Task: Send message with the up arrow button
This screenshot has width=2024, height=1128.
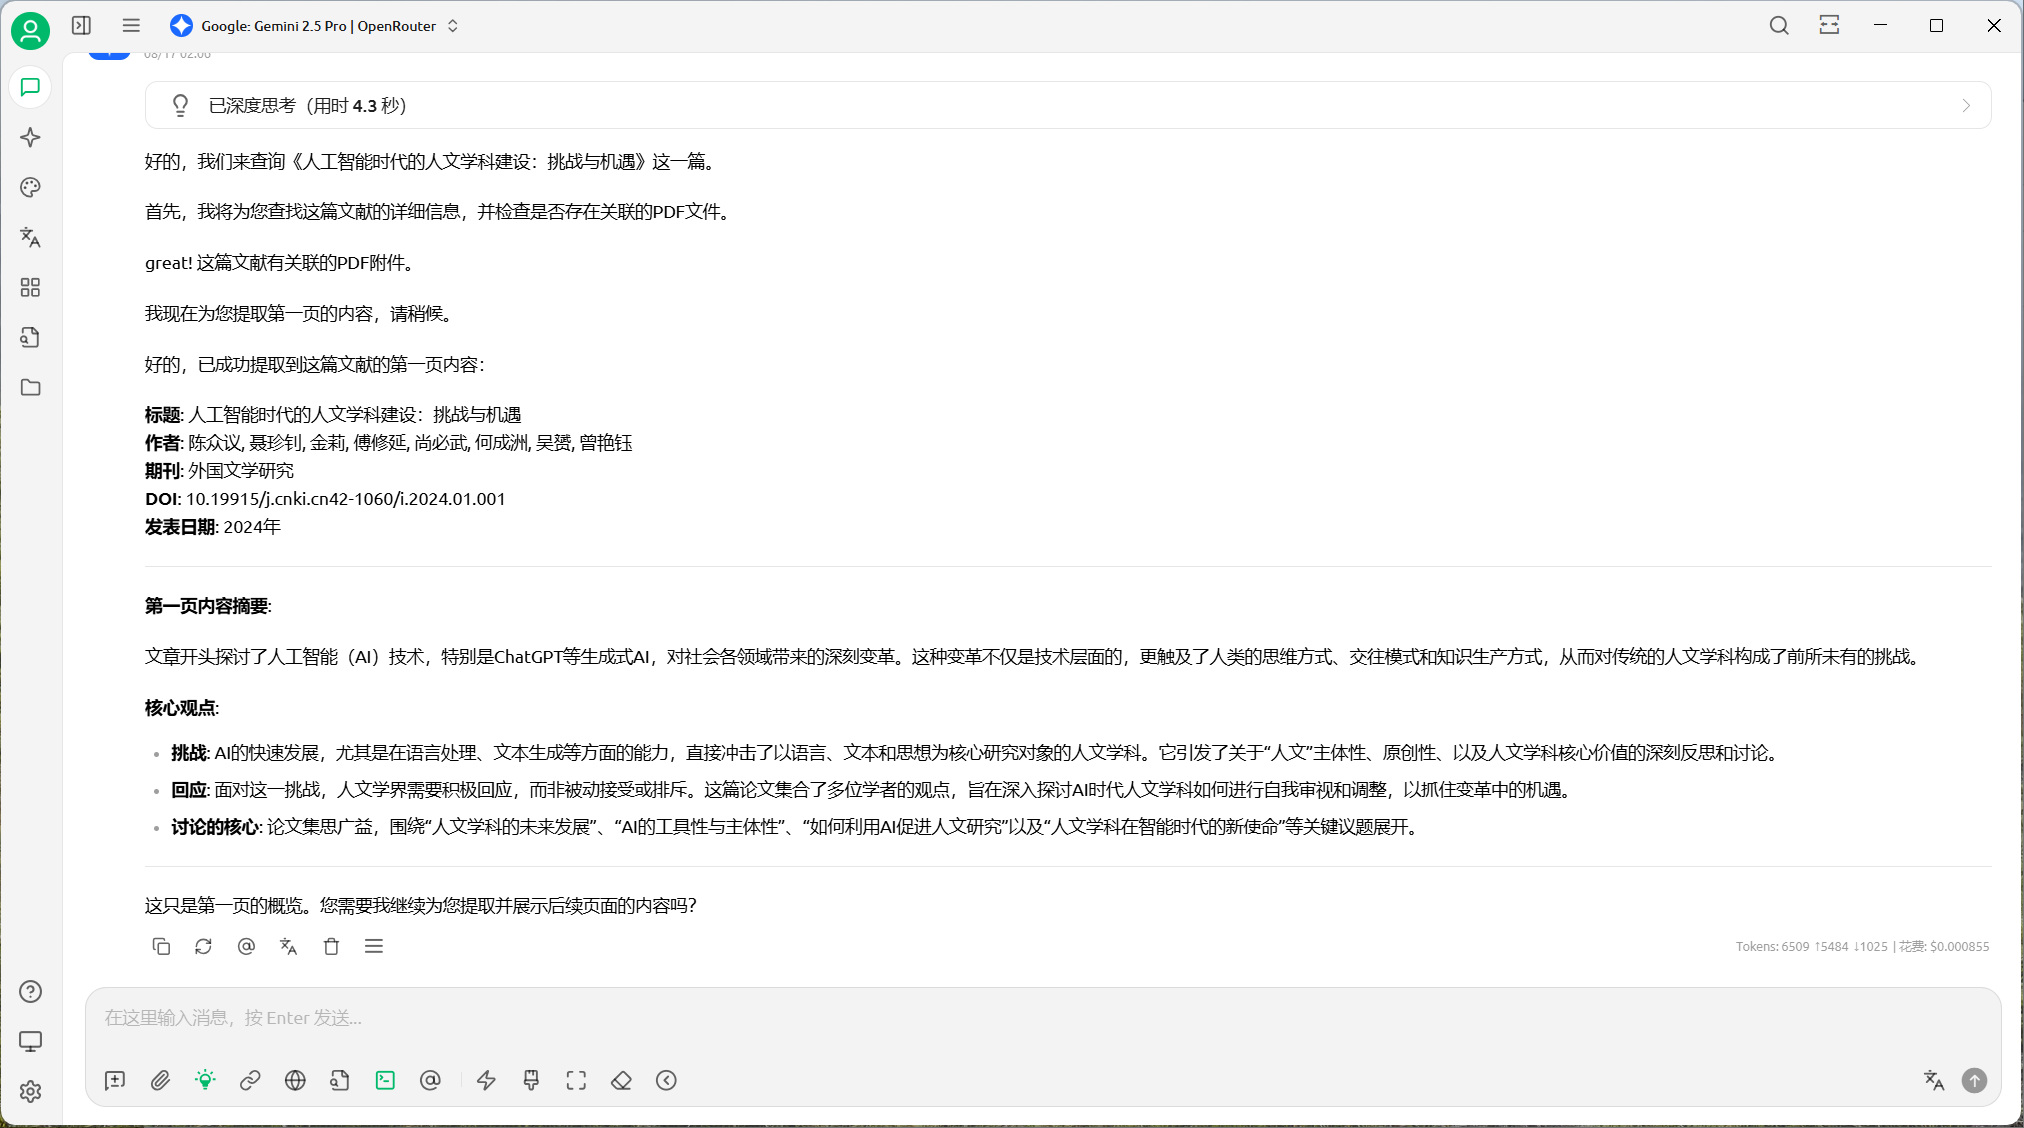Action: coord(1974,1080)
